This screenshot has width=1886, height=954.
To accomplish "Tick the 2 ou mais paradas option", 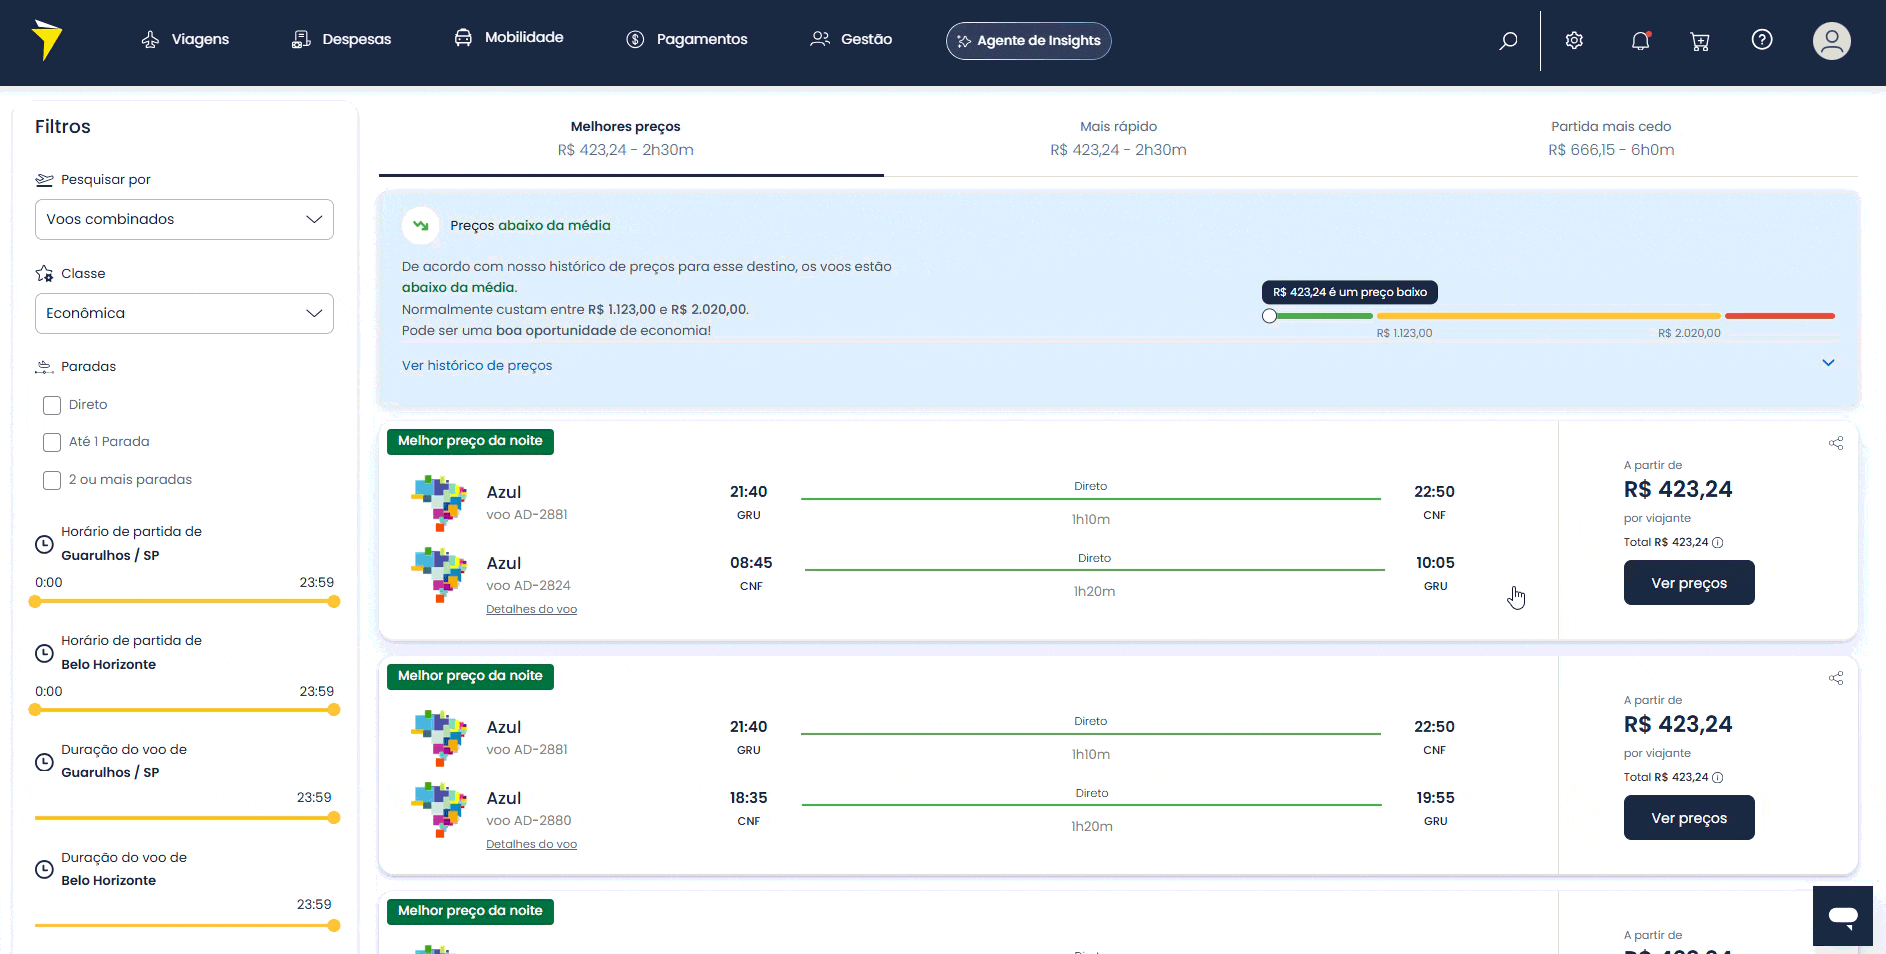I will tap(52, 480).
